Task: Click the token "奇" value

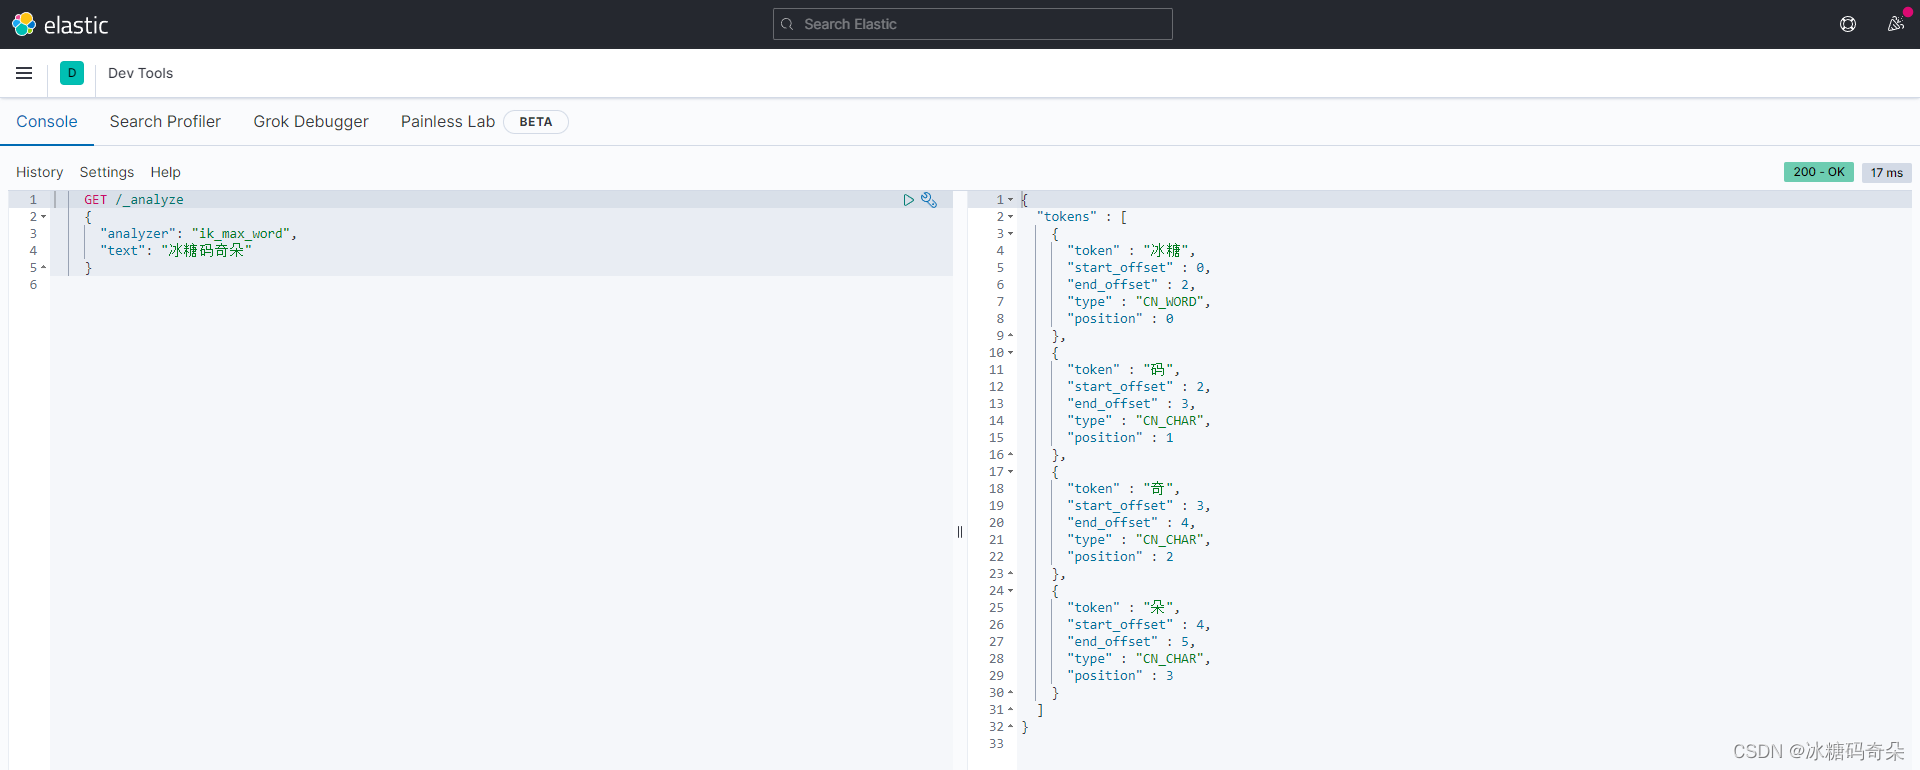Action: 1158,489
